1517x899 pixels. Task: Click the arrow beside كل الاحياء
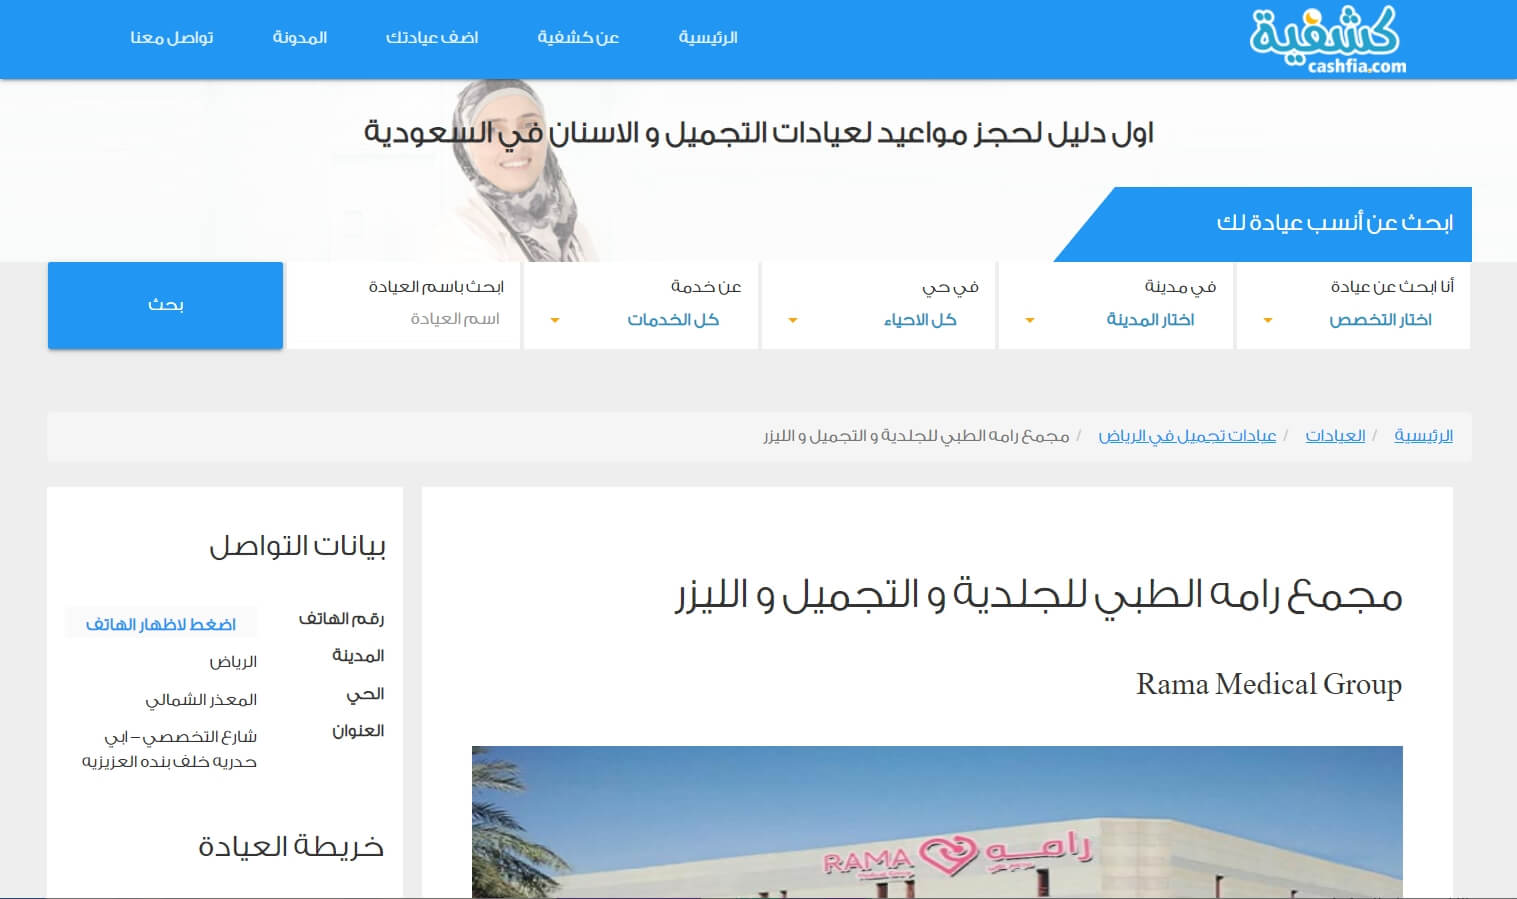point(793,321)
